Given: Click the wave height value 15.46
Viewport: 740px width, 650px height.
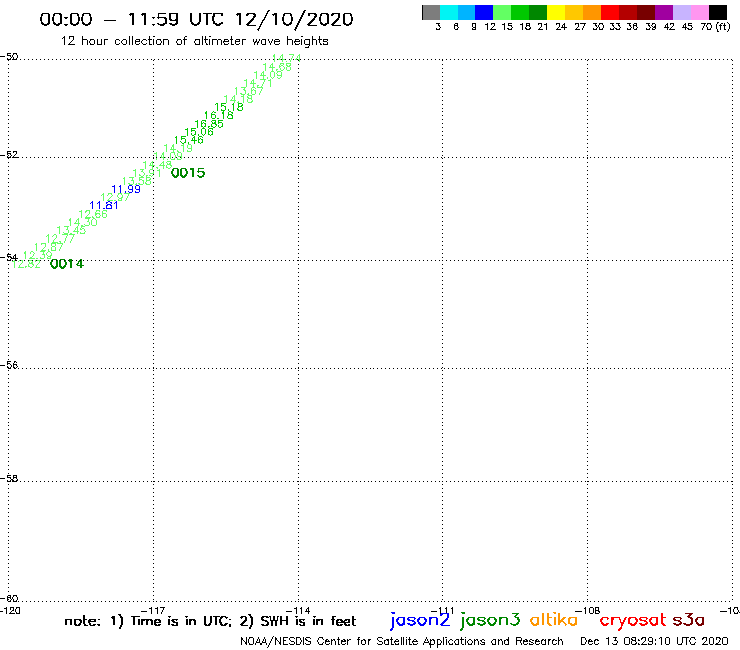Looking at the screenshot, I should click(x=189, y=140).
